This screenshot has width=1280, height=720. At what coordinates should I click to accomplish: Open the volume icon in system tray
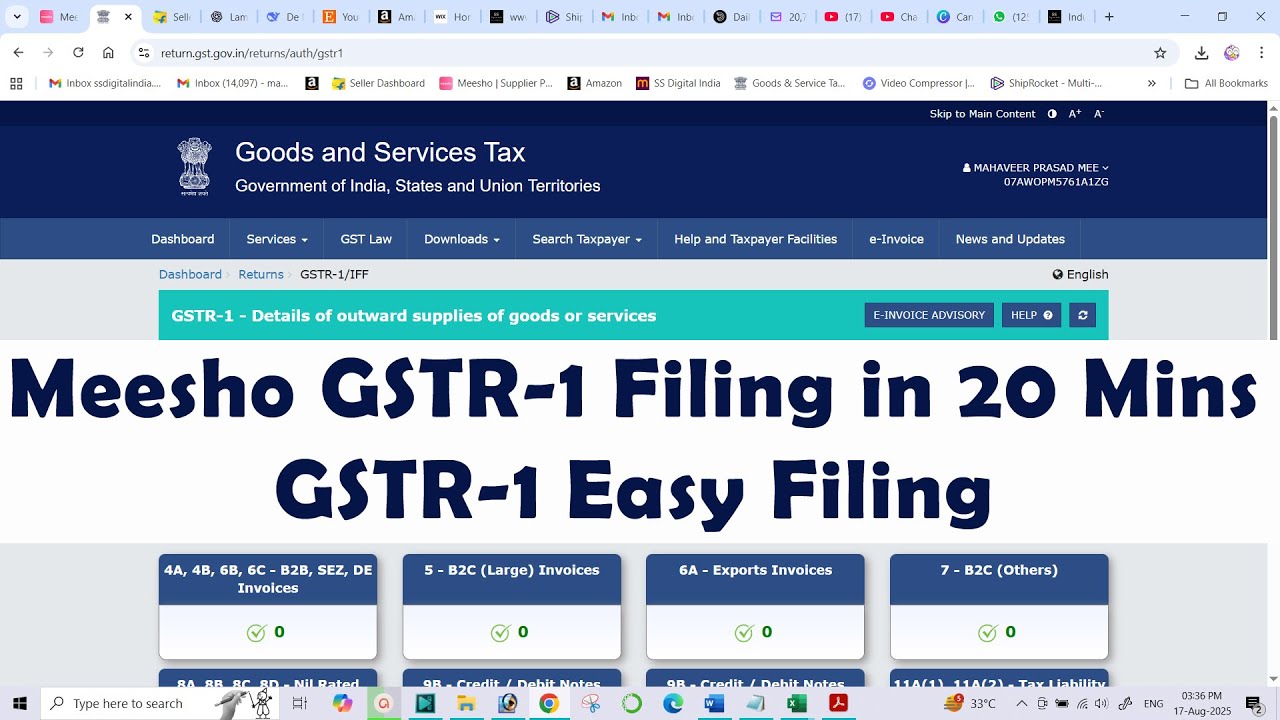click(1101, 704)
